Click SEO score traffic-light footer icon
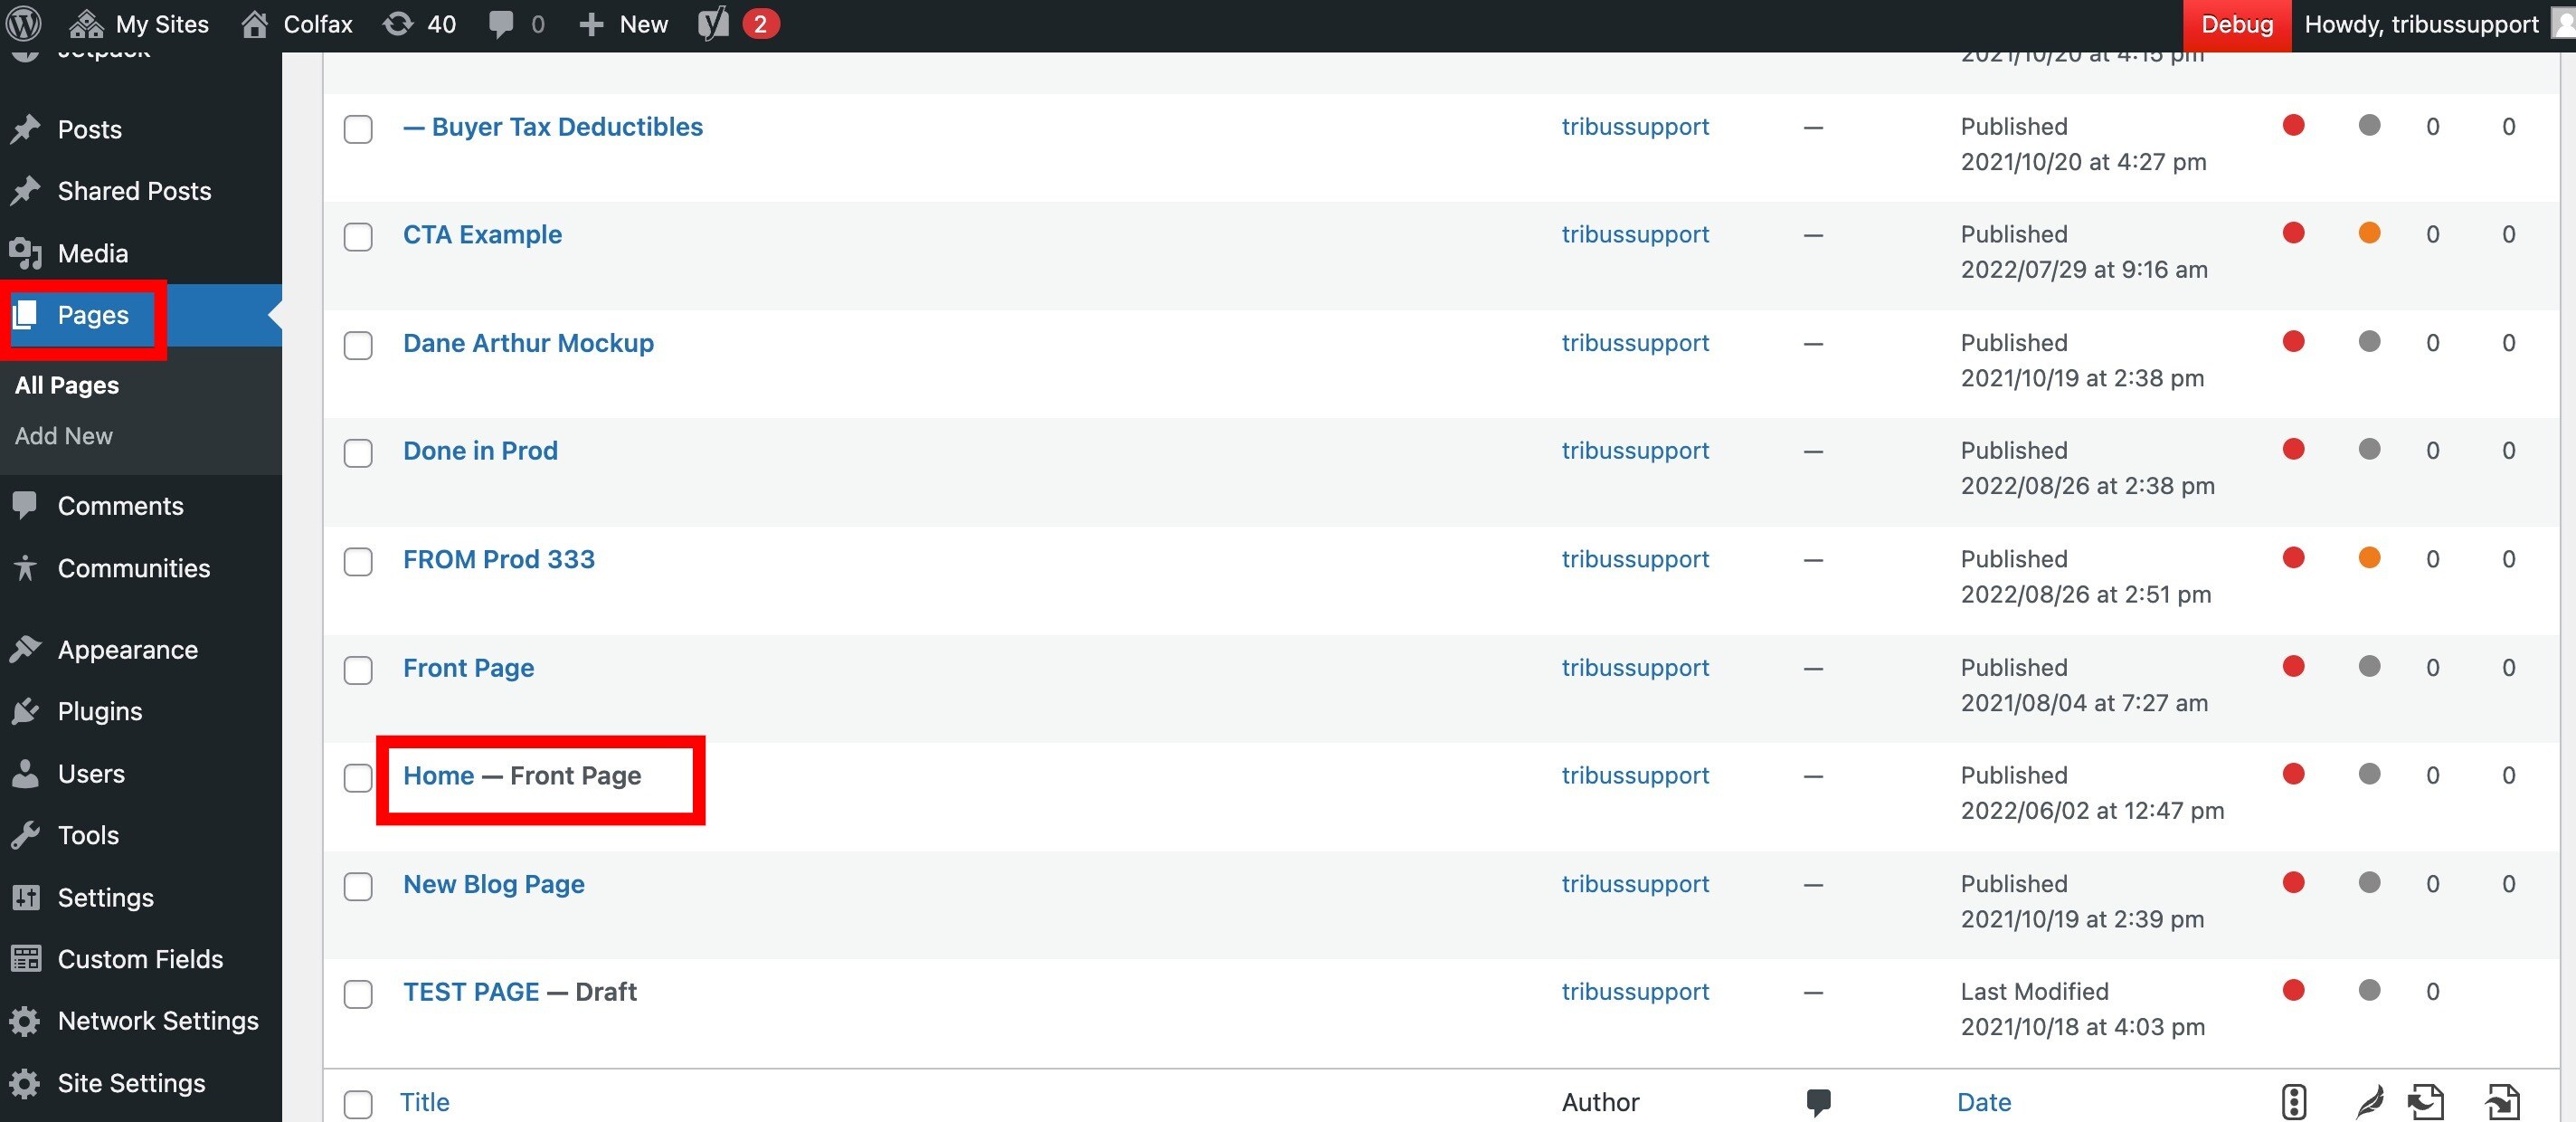 [2294, 1102]
